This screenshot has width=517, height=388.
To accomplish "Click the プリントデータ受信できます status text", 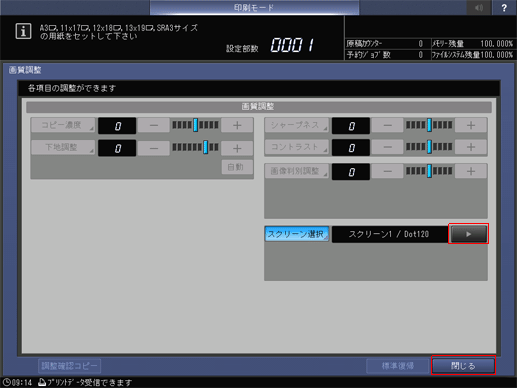I will click(x=89, y=382).
